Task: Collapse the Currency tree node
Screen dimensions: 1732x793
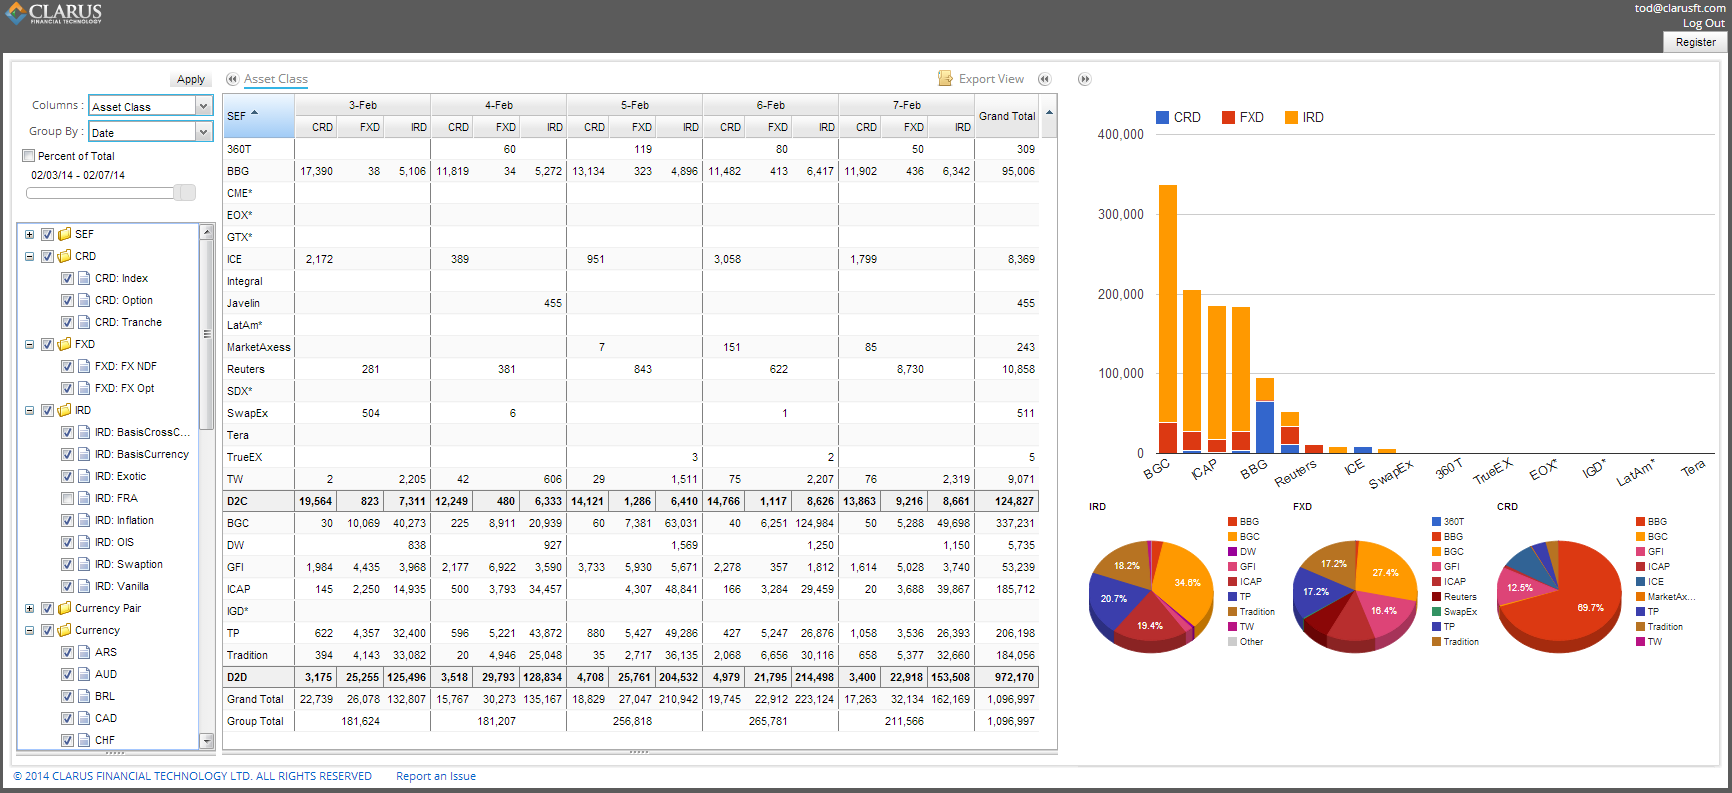Action: tap(29, 630)
